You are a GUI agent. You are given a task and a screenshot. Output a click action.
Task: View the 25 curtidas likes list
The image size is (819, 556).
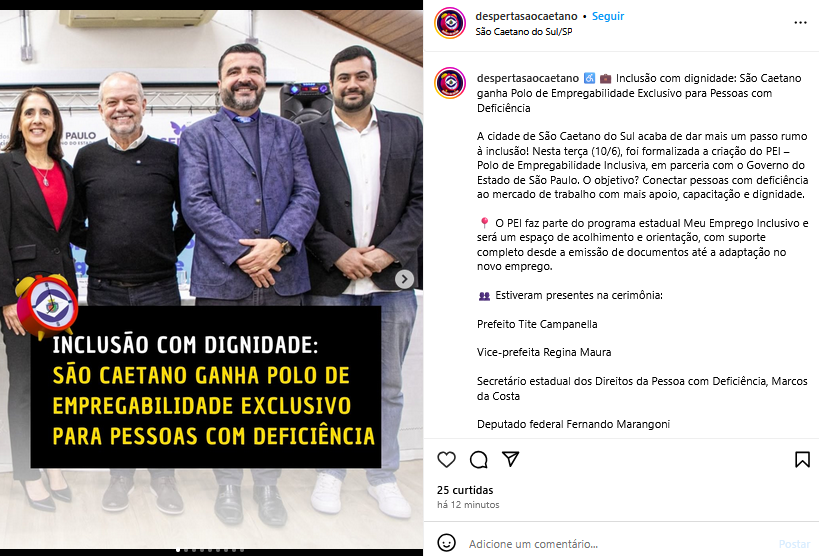[x=465, y=490]
